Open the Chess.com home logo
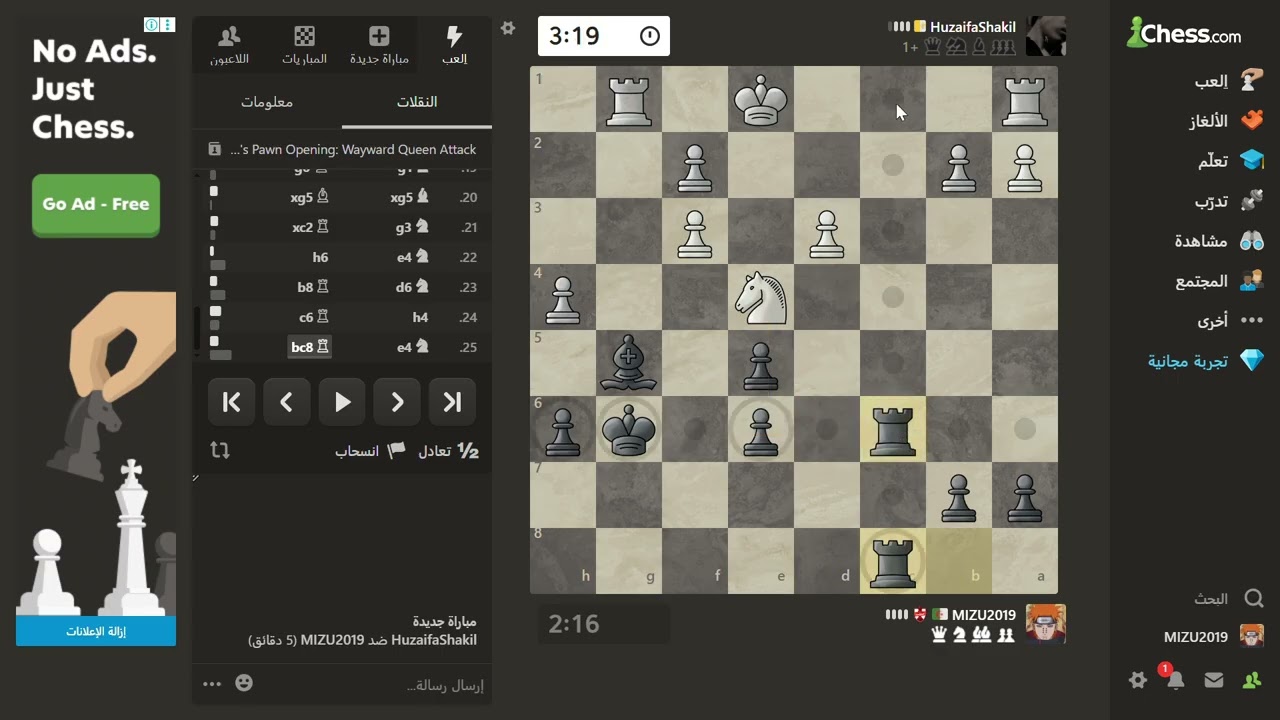The width and height of the screenshot is (1280, 720). click(1184, 33)
